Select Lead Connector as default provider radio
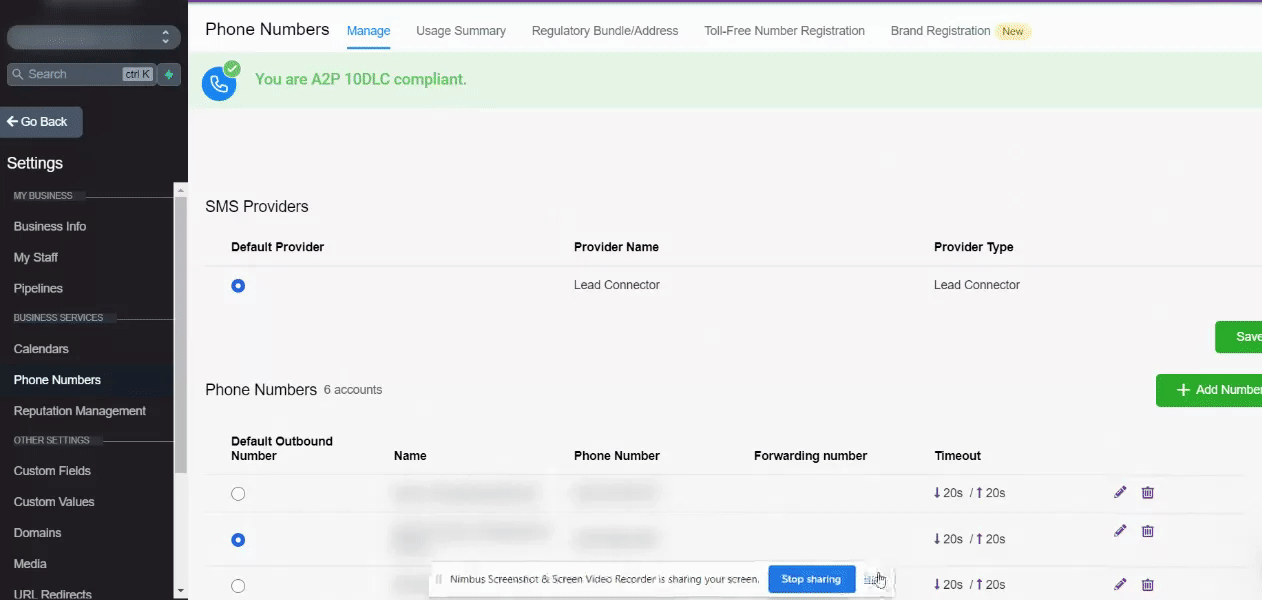1262x600 pixels. tap(238, 286)
